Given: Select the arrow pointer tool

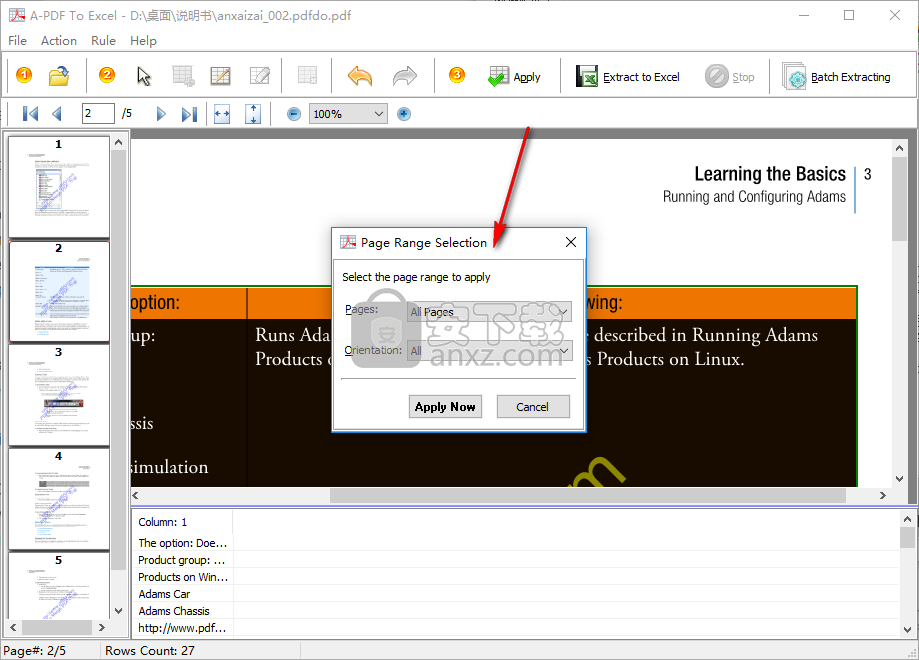Looking at the screenshot, I should click(144, 76).
